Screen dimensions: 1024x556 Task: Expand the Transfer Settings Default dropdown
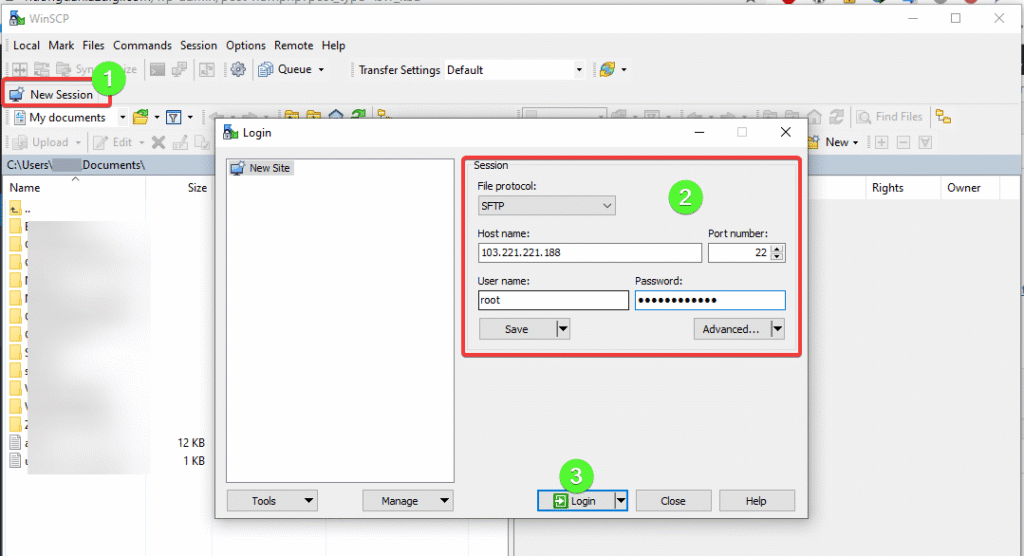tap(579, 70)
